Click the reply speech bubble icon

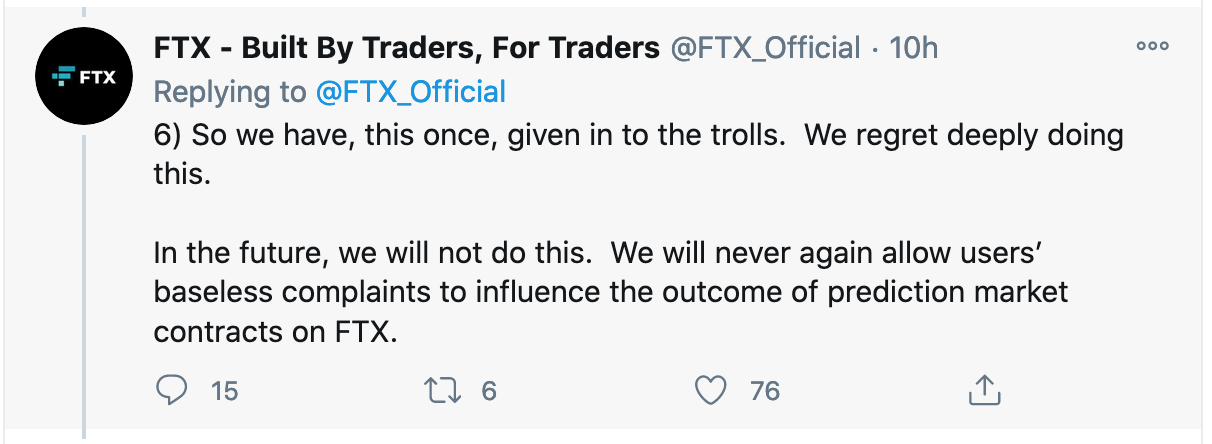tap(172, 390)
